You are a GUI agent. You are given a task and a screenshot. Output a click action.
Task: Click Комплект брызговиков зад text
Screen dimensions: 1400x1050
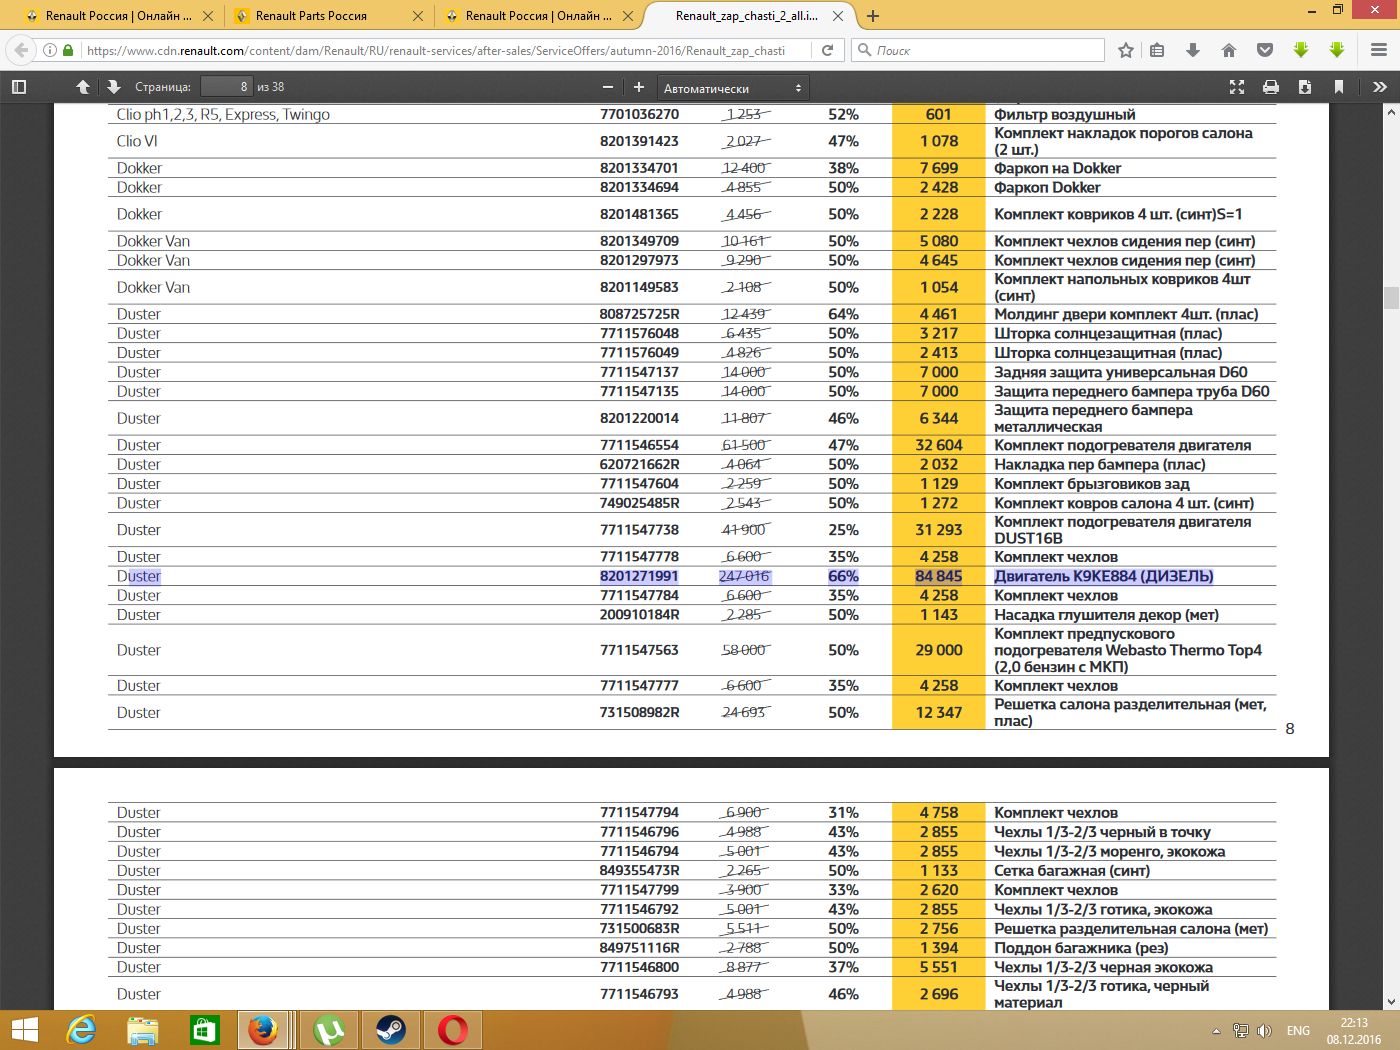[x=1091, y=484]
